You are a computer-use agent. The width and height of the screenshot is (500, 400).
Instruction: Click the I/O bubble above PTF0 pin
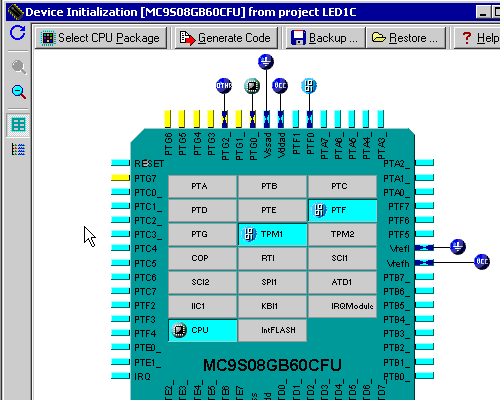pos(309,86)
